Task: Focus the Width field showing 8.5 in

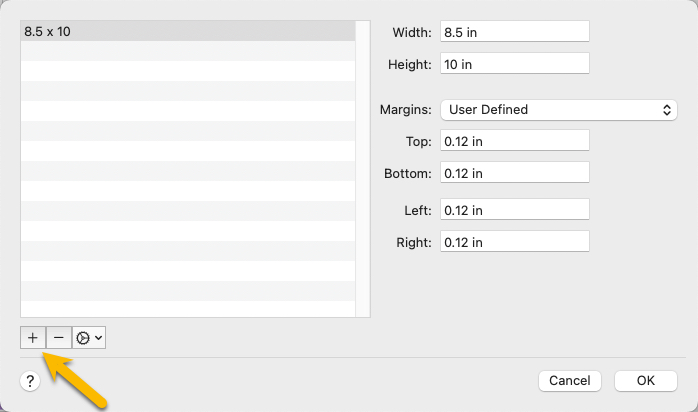Action: tap(514, 32)
